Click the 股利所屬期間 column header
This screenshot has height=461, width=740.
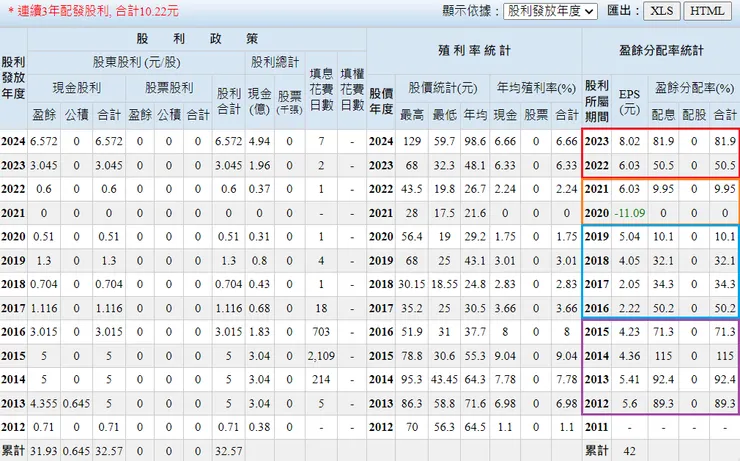point(597,101)
